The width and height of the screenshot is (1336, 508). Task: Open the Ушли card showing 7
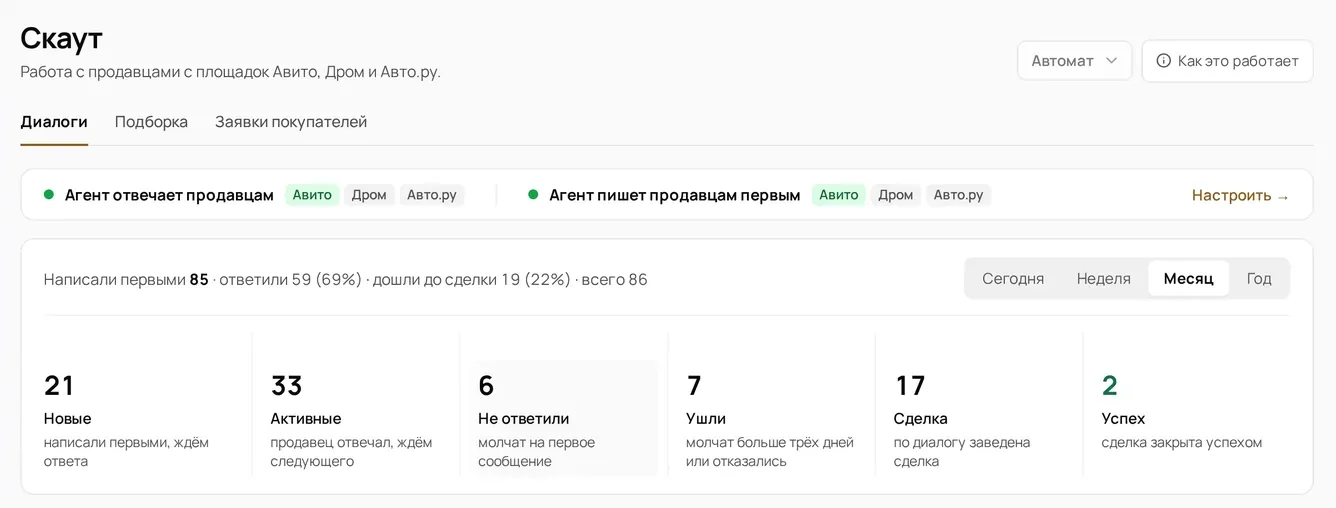click(x=772, y=418)
